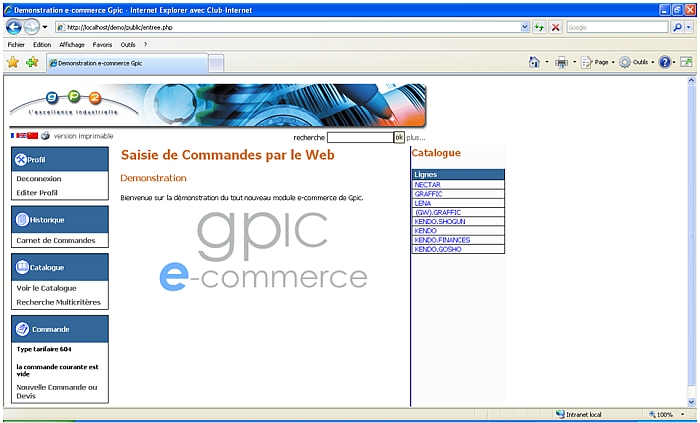The image size is (700, 423).
Task: Expand the address bar history dropdown
Action: tap(525, 27)
